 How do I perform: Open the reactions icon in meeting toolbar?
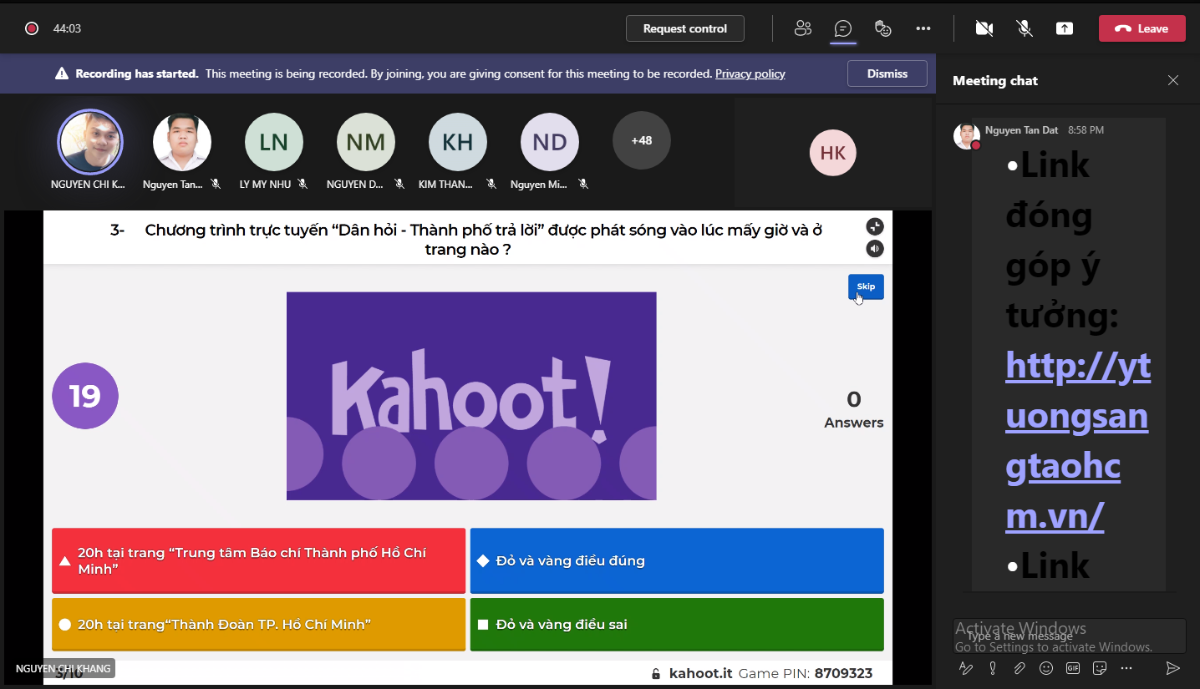click(883, 28)
